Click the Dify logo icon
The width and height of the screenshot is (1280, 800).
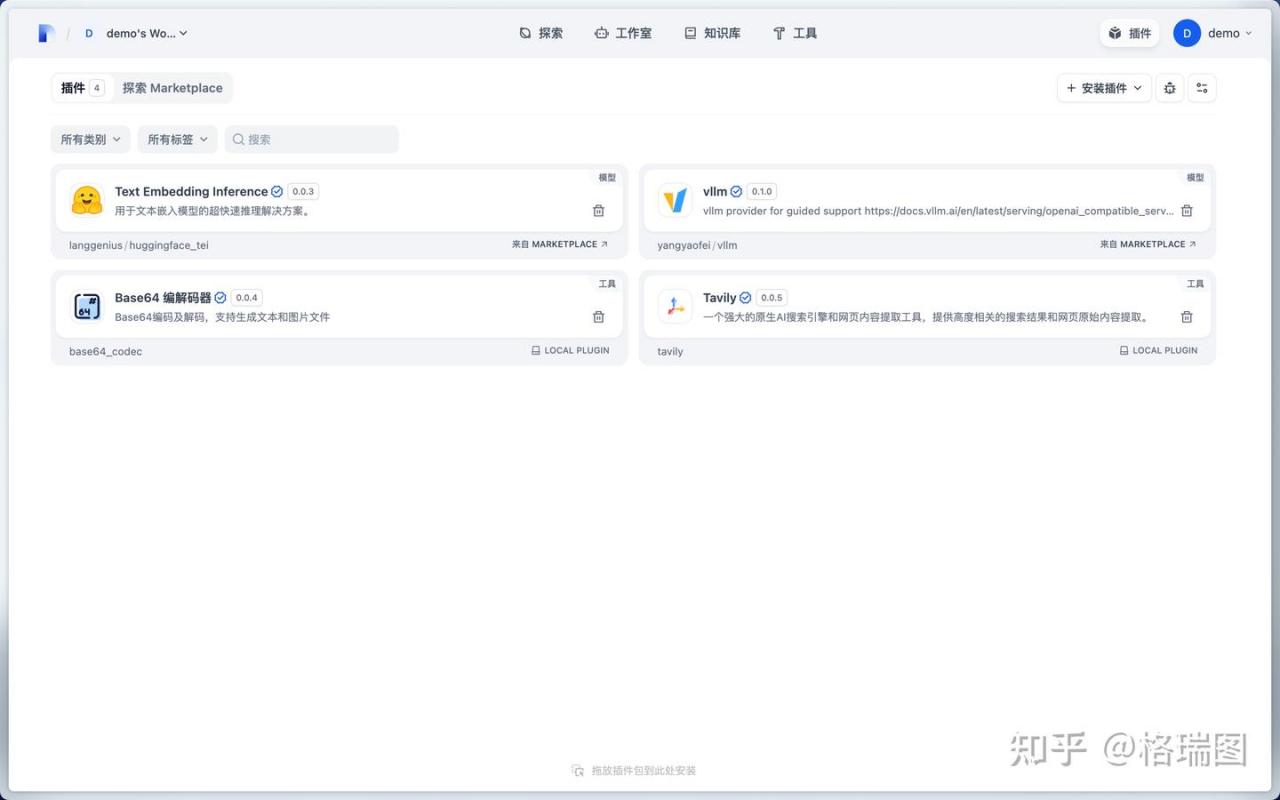tap(46, 33)
